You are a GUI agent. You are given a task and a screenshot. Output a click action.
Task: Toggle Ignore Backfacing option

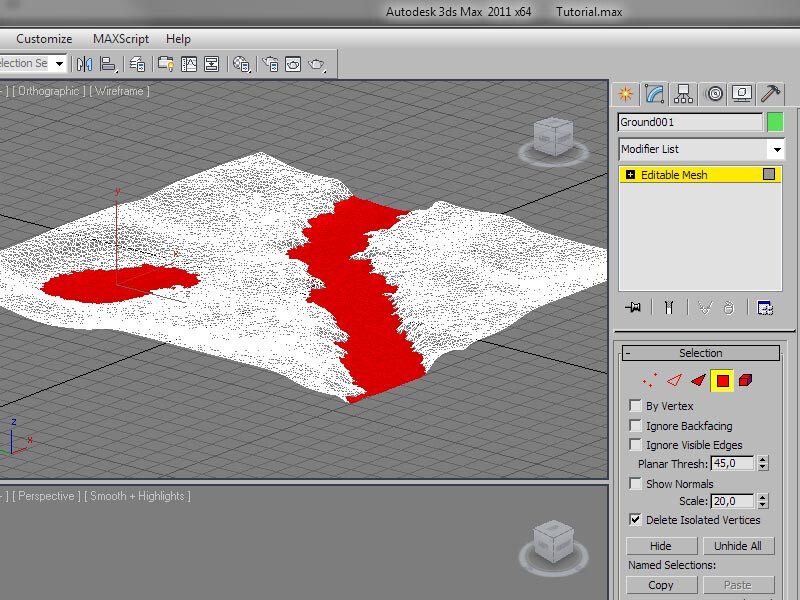point(635,426)
